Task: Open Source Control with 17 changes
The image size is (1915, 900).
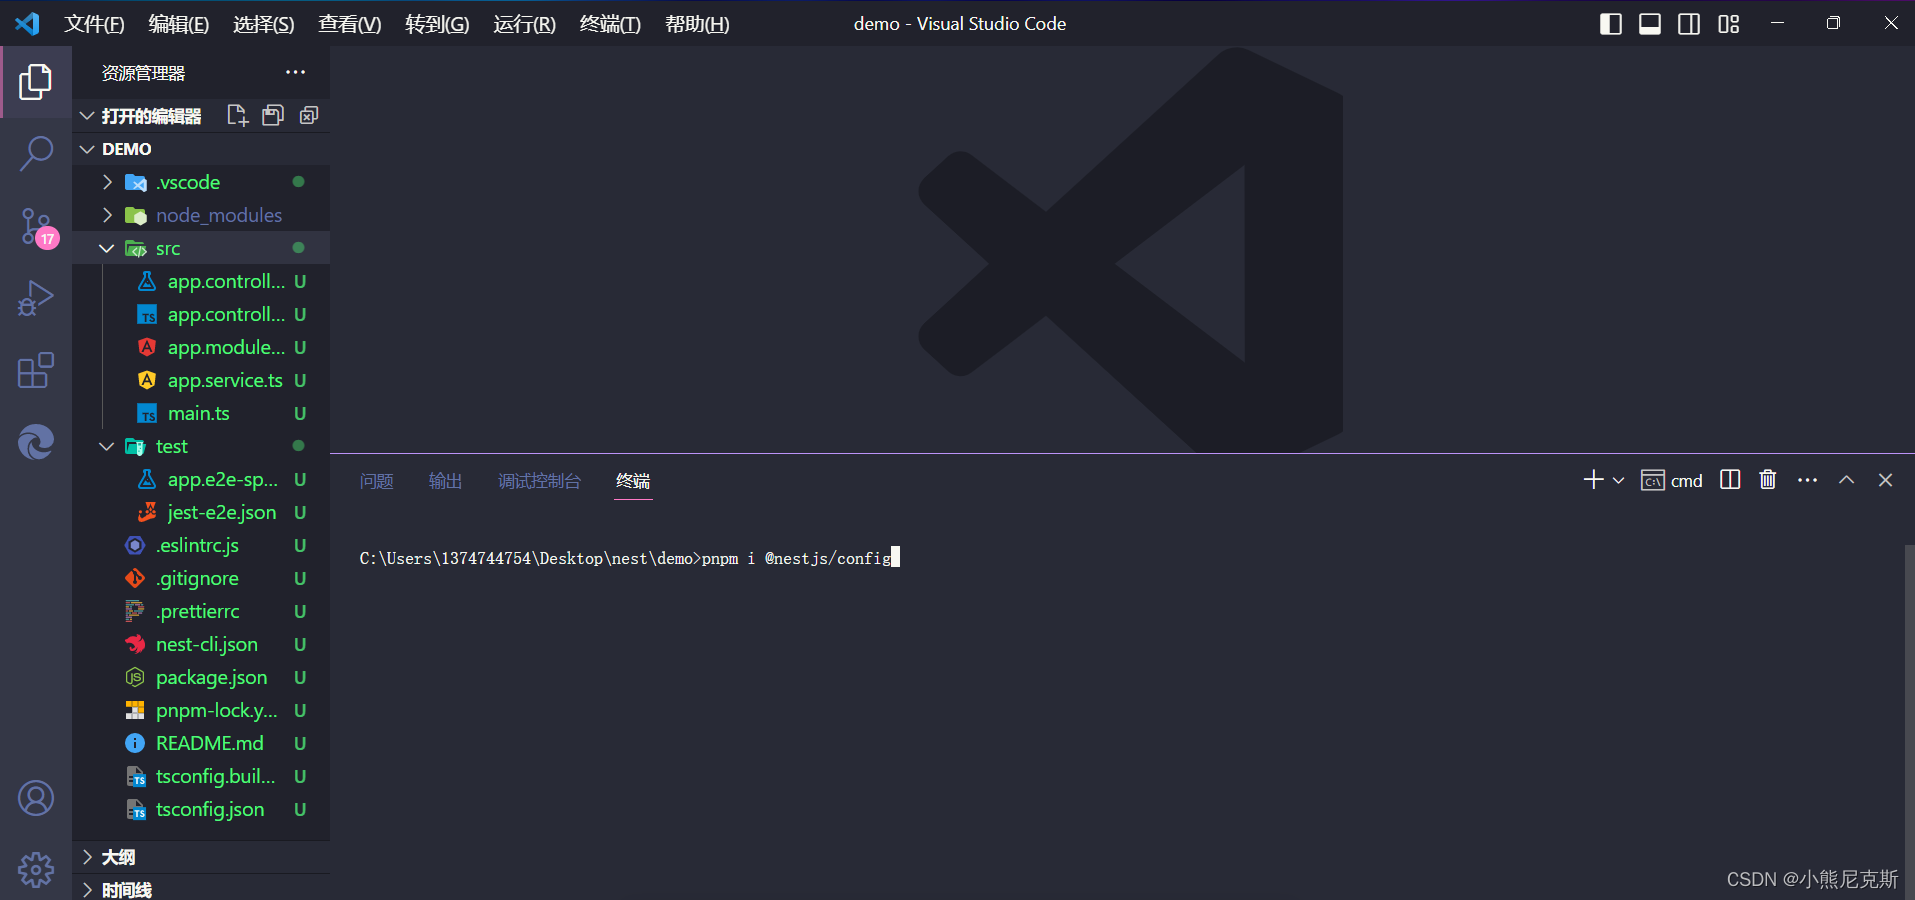Action: pos(37,227)
